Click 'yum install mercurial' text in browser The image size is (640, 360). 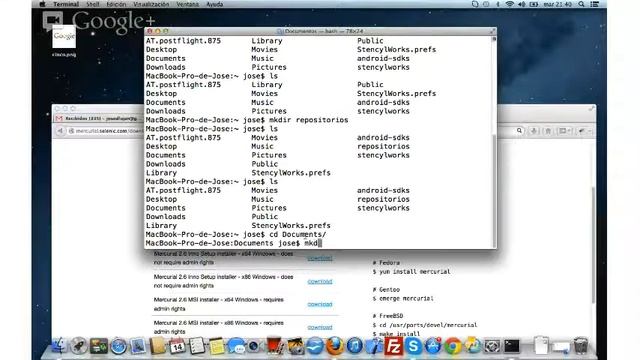(415, 271)
